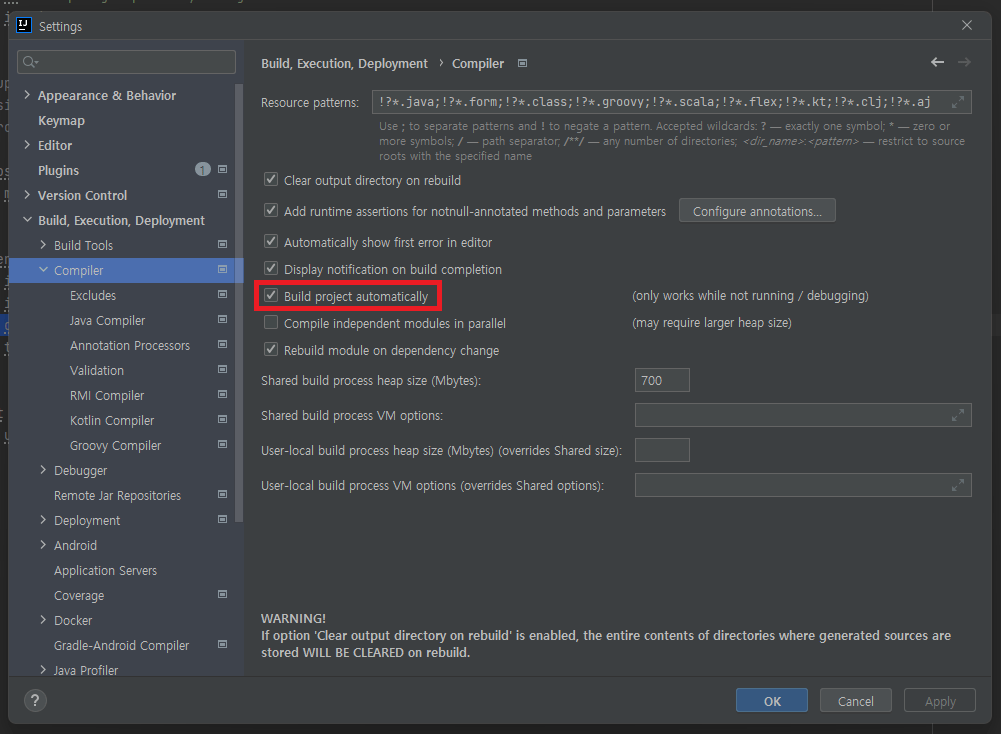Click the back arrow in the breadcrumb bar
The width and height of the screenshot is (1001, 734).
coord(937,62)
